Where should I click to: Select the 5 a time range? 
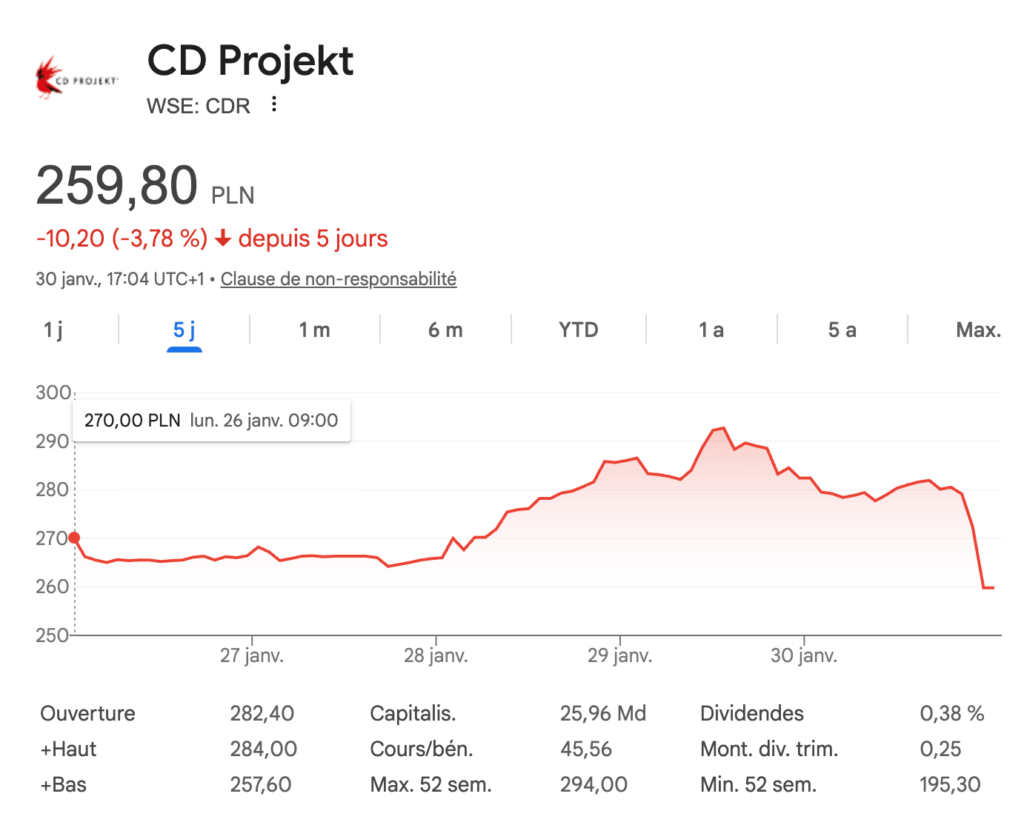coord(842,329)
